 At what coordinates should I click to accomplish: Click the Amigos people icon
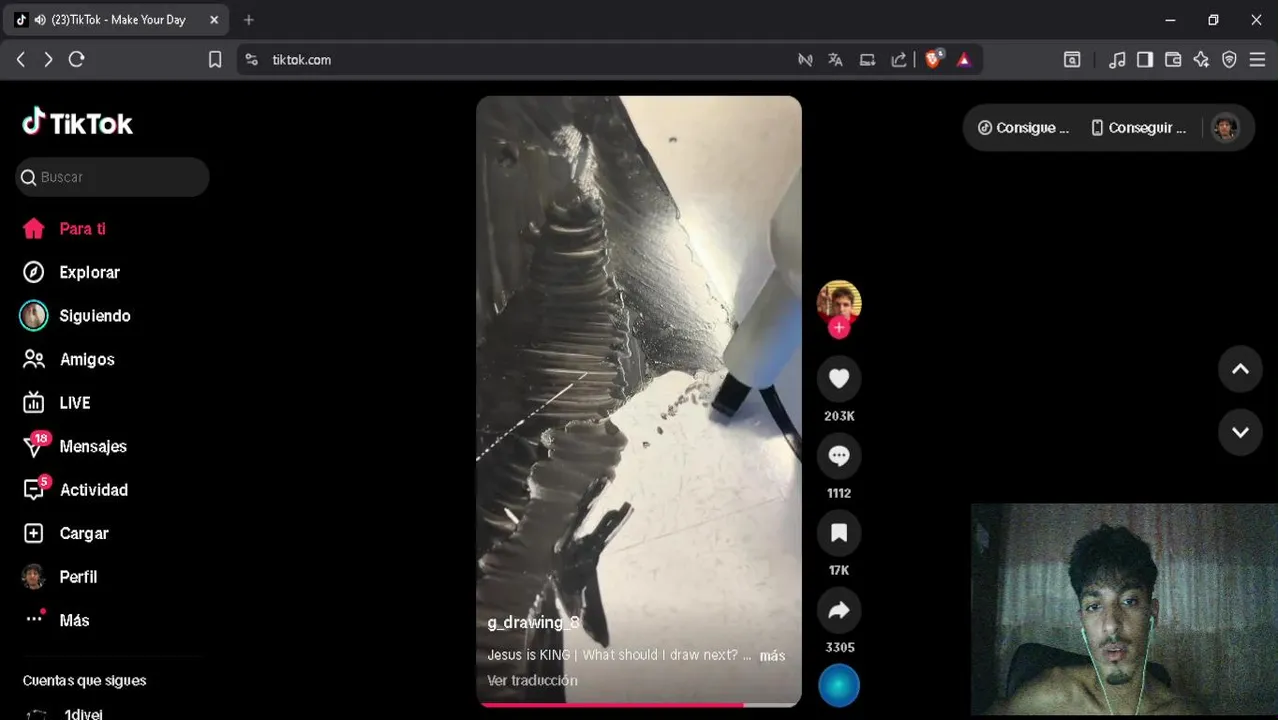(x=34, y=359)
